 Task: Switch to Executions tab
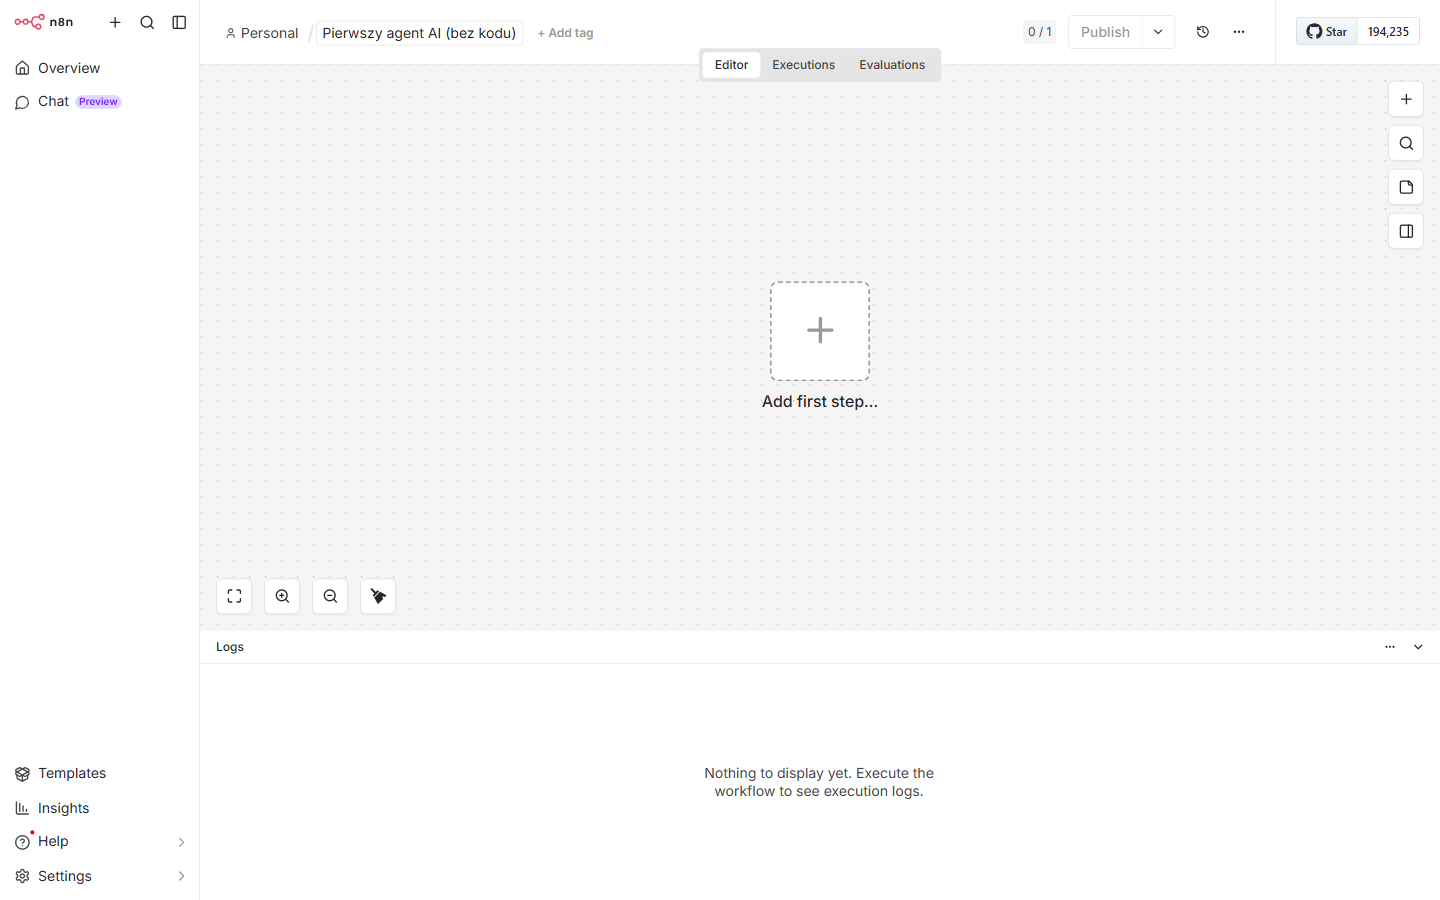pyautogui.click(x=803, y=65)
